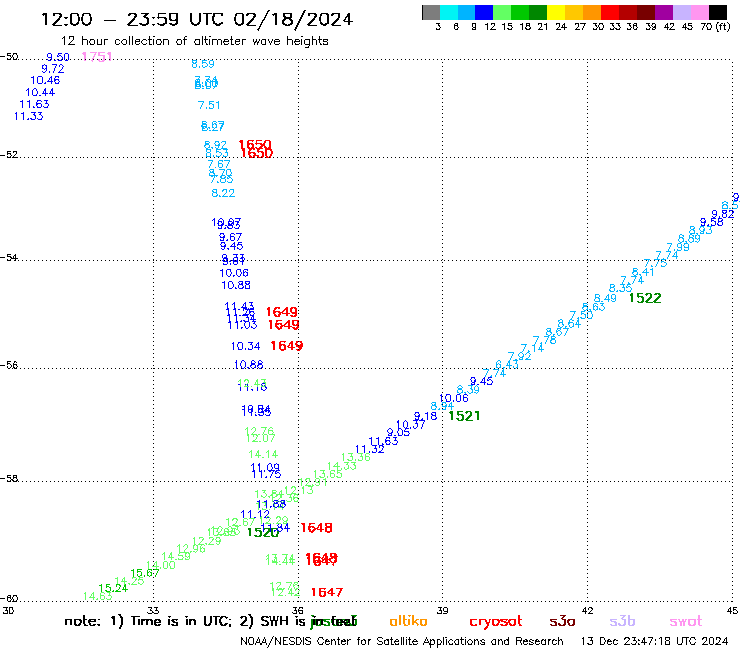This screenshot has height=650, width=740.
Task: Click the green wave height 14.14
Action: click(263, 455)
